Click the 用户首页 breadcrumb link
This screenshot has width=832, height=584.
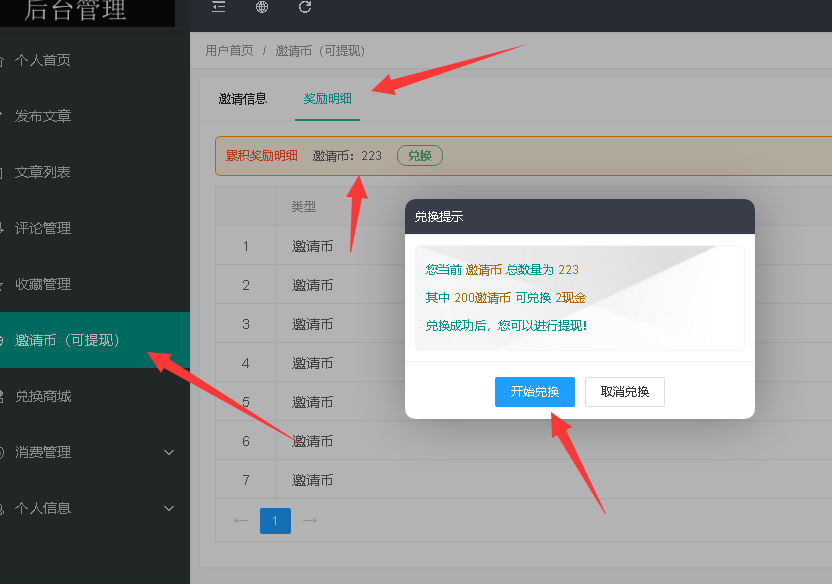(x=229, y=50)
